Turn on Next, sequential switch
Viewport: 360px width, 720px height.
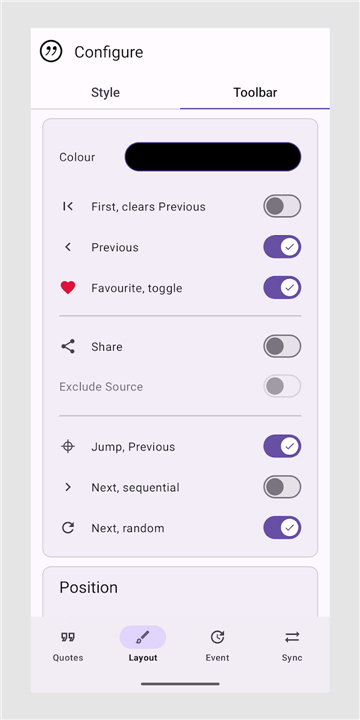pos(282,487)
